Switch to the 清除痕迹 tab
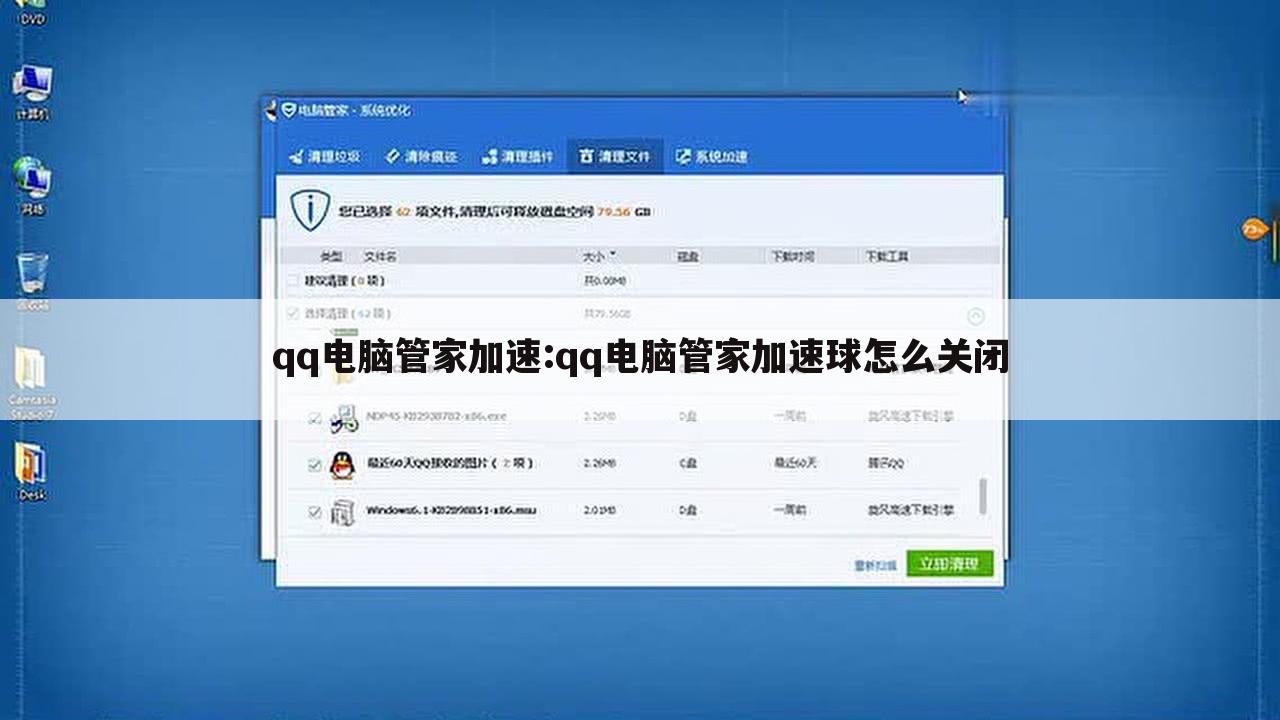The height and width of the screenshot is (720, 1280). click(421, 157)
